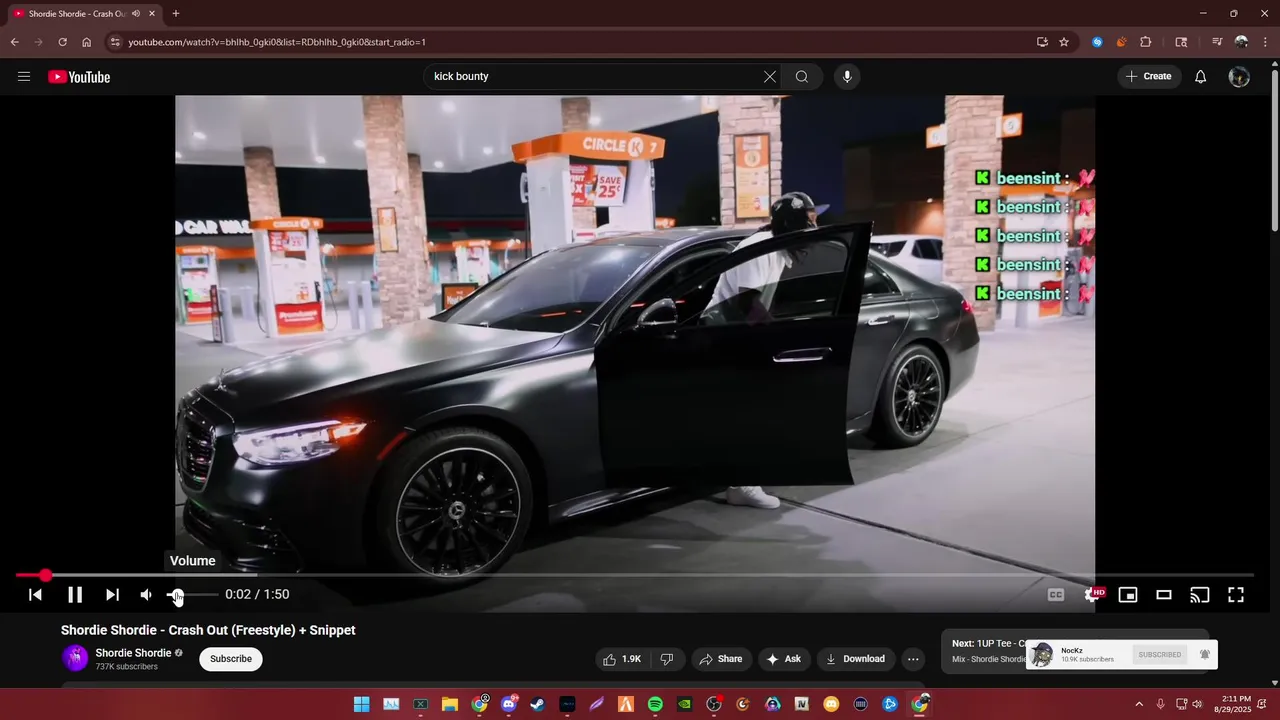
Task: Open File Explorer from the taskbar
Action: pyautogui.click(x=450, y=704)
